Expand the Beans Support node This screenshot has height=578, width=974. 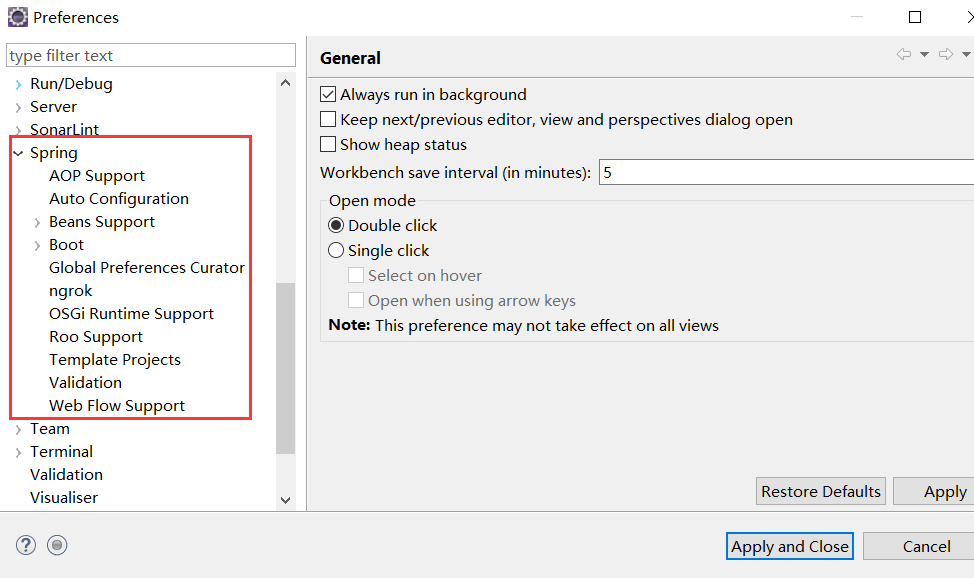pyautogui.click(x=37, y=222)
